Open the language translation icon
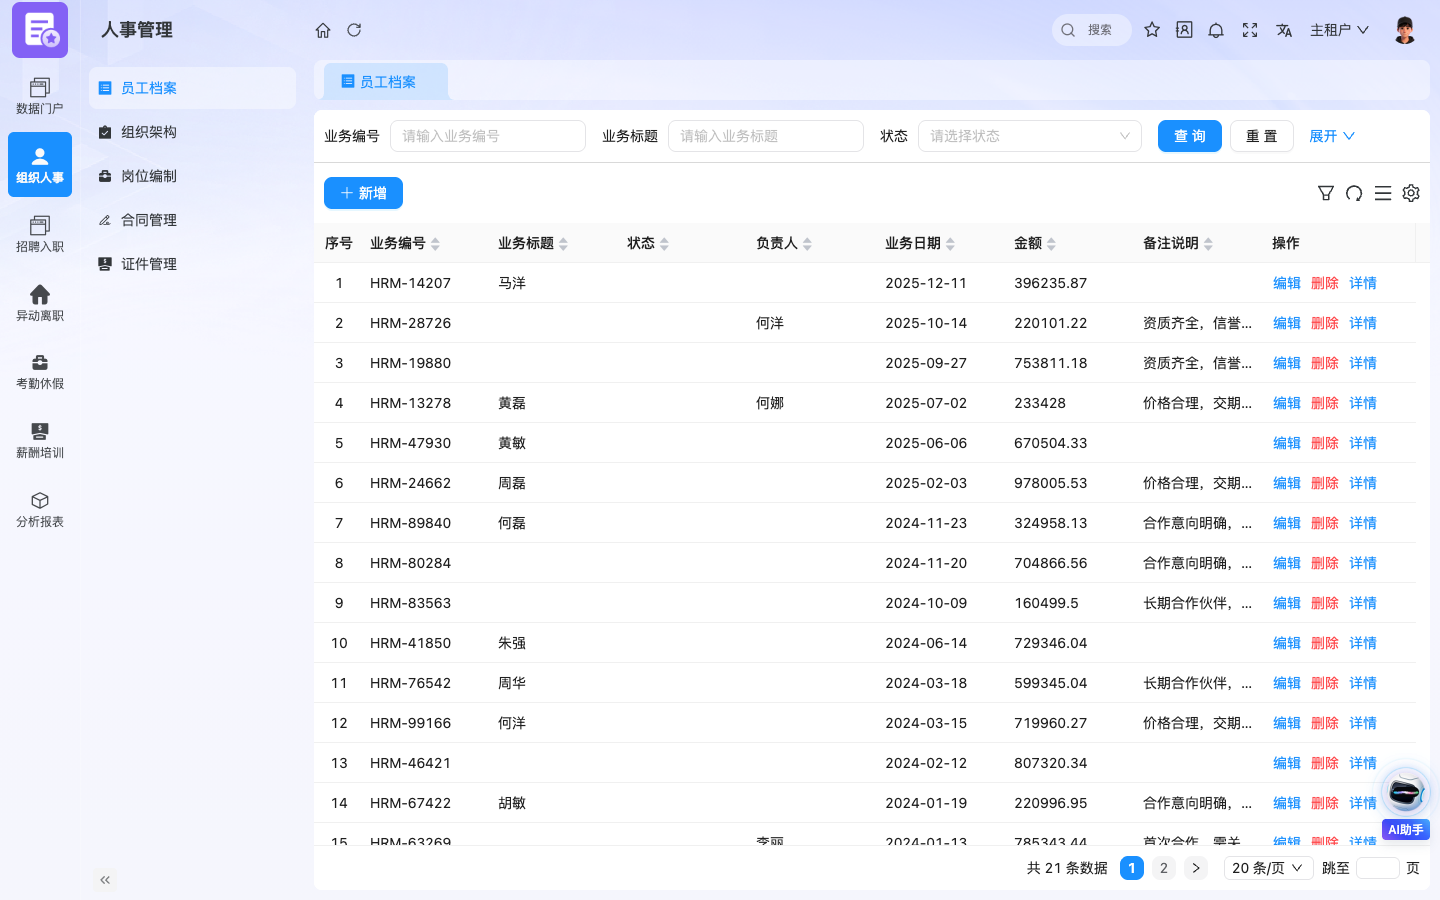 (1284, 30)
